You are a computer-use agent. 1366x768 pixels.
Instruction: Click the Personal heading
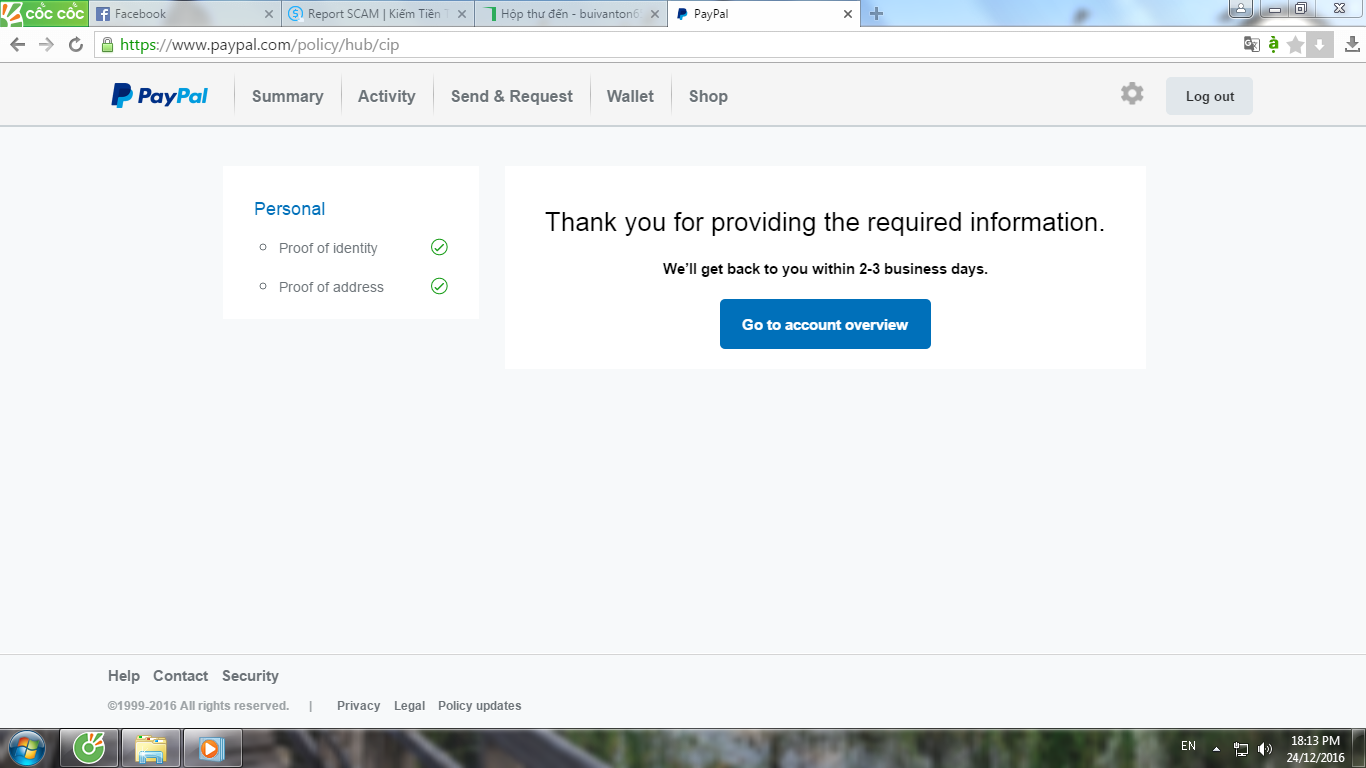[289, 209]
